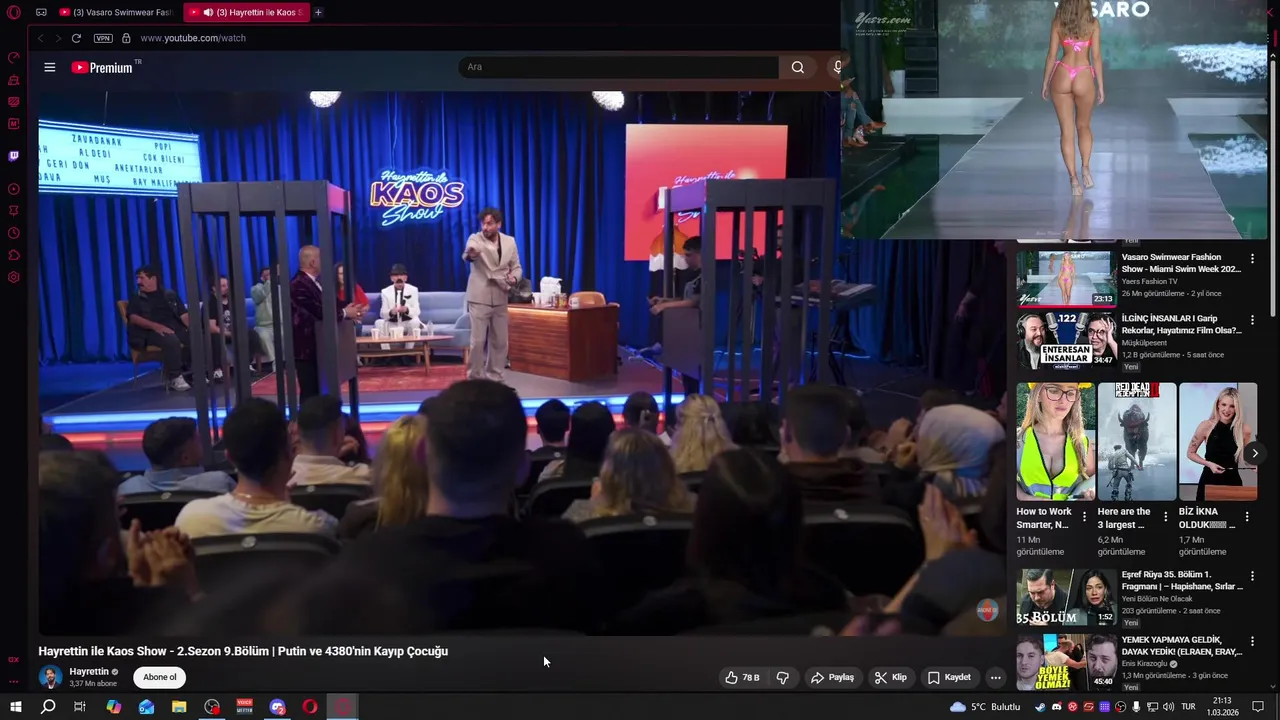Open Eşref Rüya 35. Bölüm video title

(1182, 580)
